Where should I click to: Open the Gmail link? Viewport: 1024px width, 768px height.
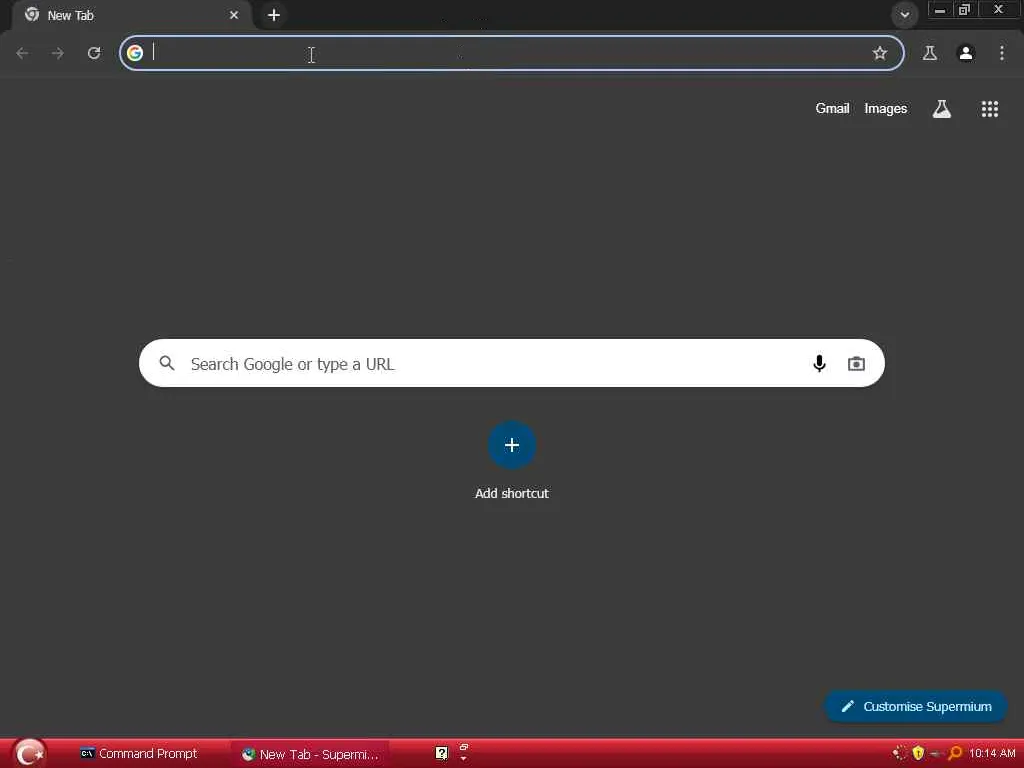(832, 108)
